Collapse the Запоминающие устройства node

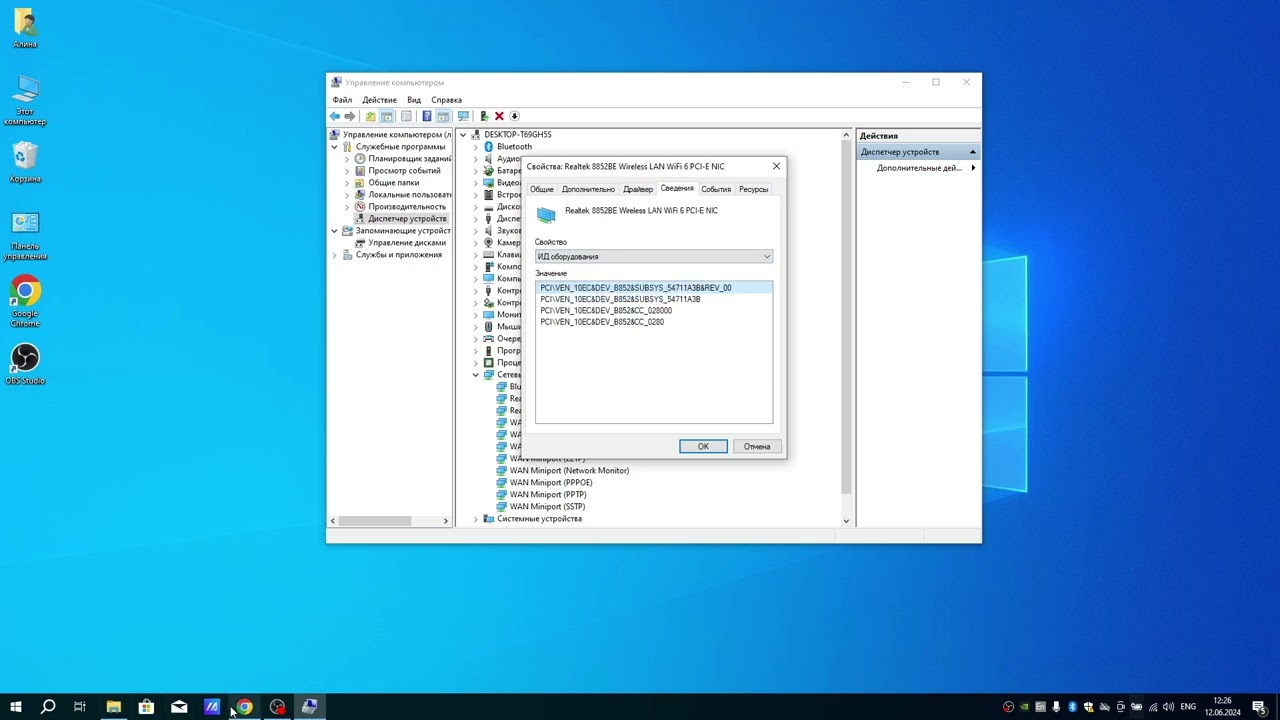point(335,231)
